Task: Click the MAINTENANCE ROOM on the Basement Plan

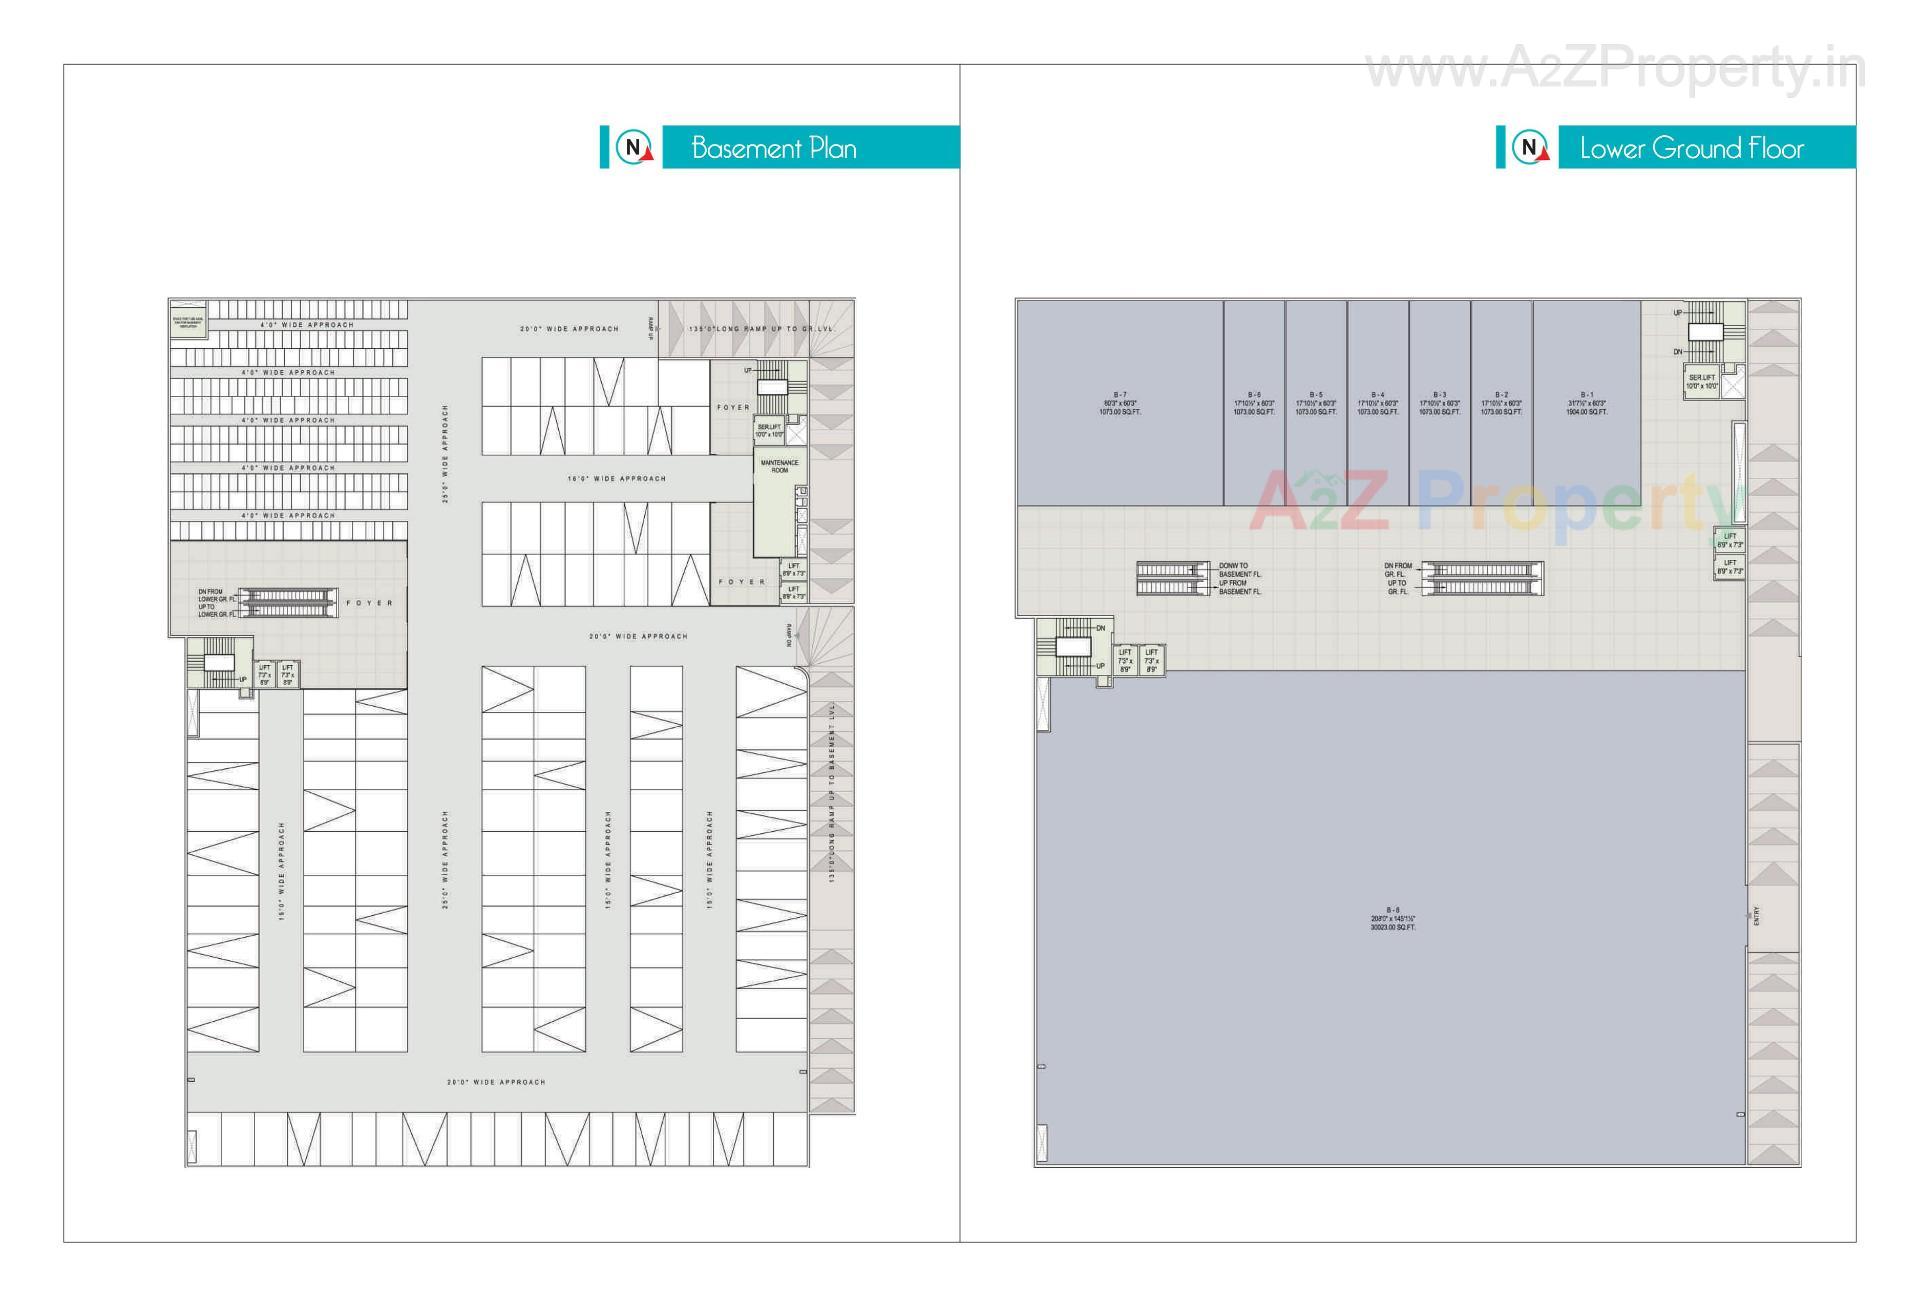Action: 780,465
